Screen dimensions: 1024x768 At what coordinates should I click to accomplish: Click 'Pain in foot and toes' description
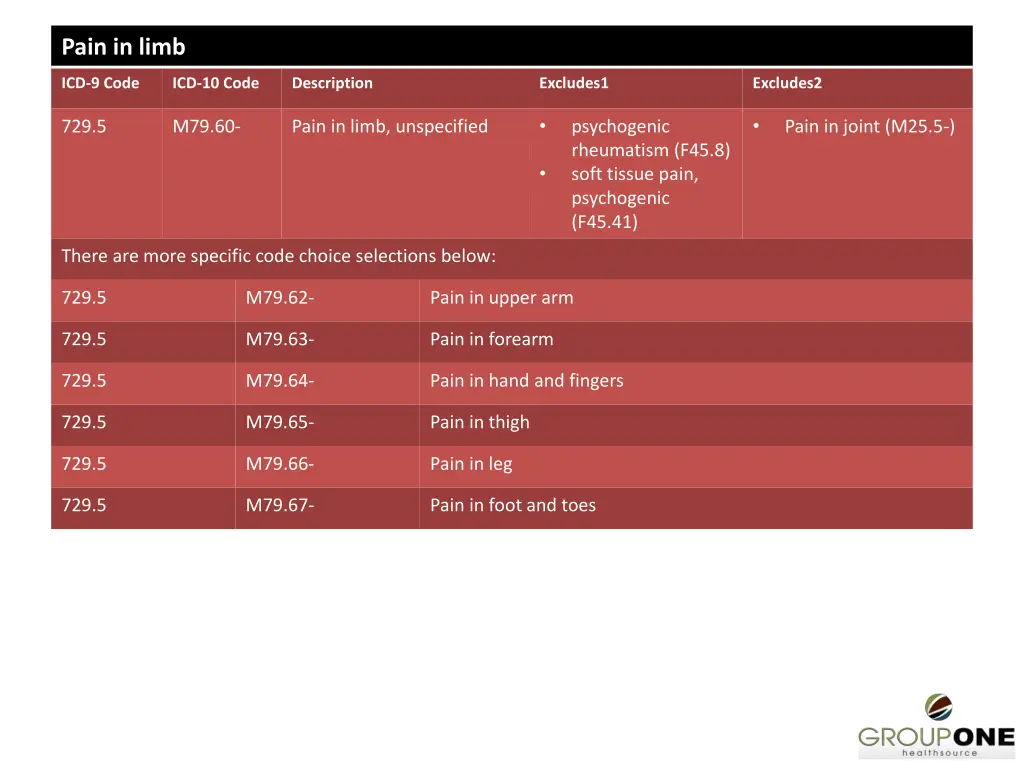pos(513,505)
